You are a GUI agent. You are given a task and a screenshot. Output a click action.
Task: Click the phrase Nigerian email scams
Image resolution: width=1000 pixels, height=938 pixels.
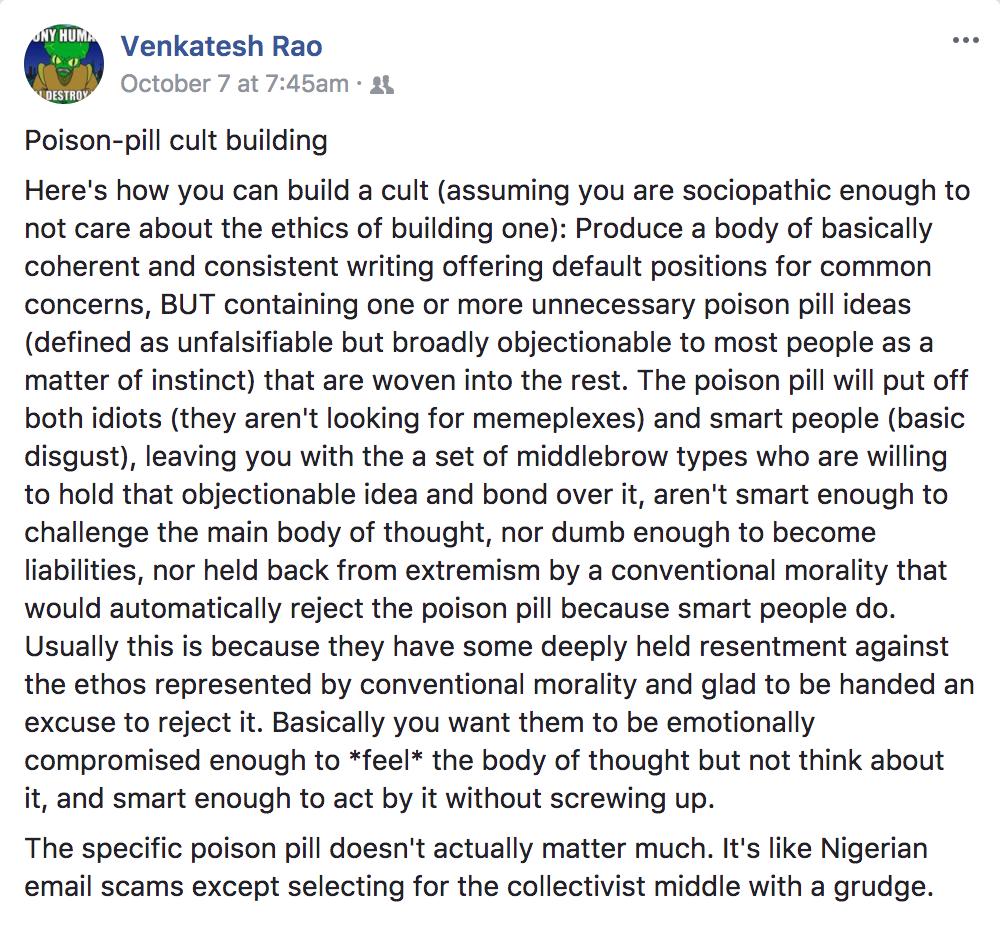point(476,868)
